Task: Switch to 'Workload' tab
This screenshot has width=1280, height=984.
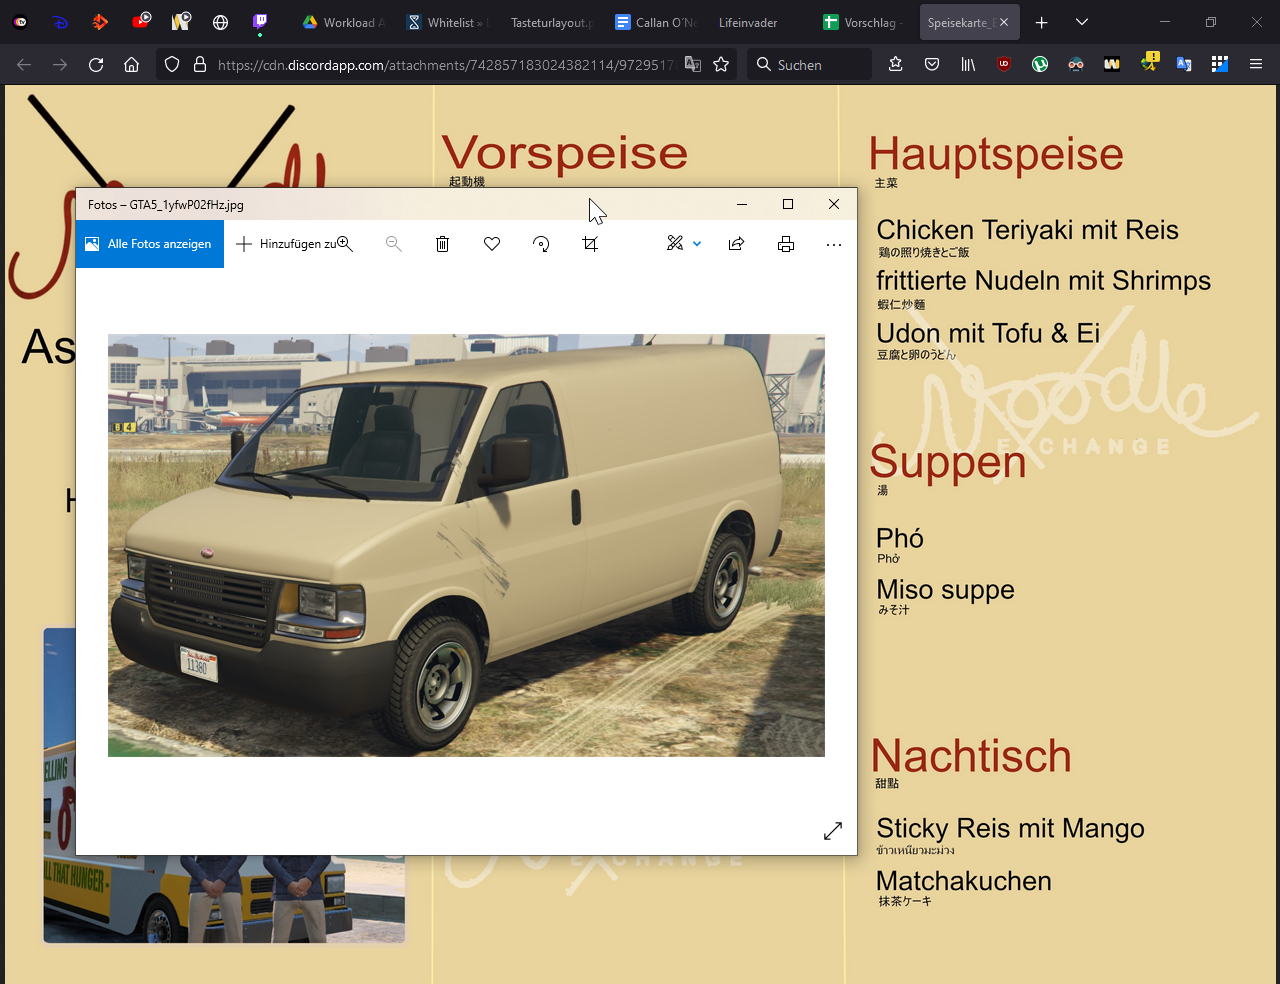Action: point(345,22)
